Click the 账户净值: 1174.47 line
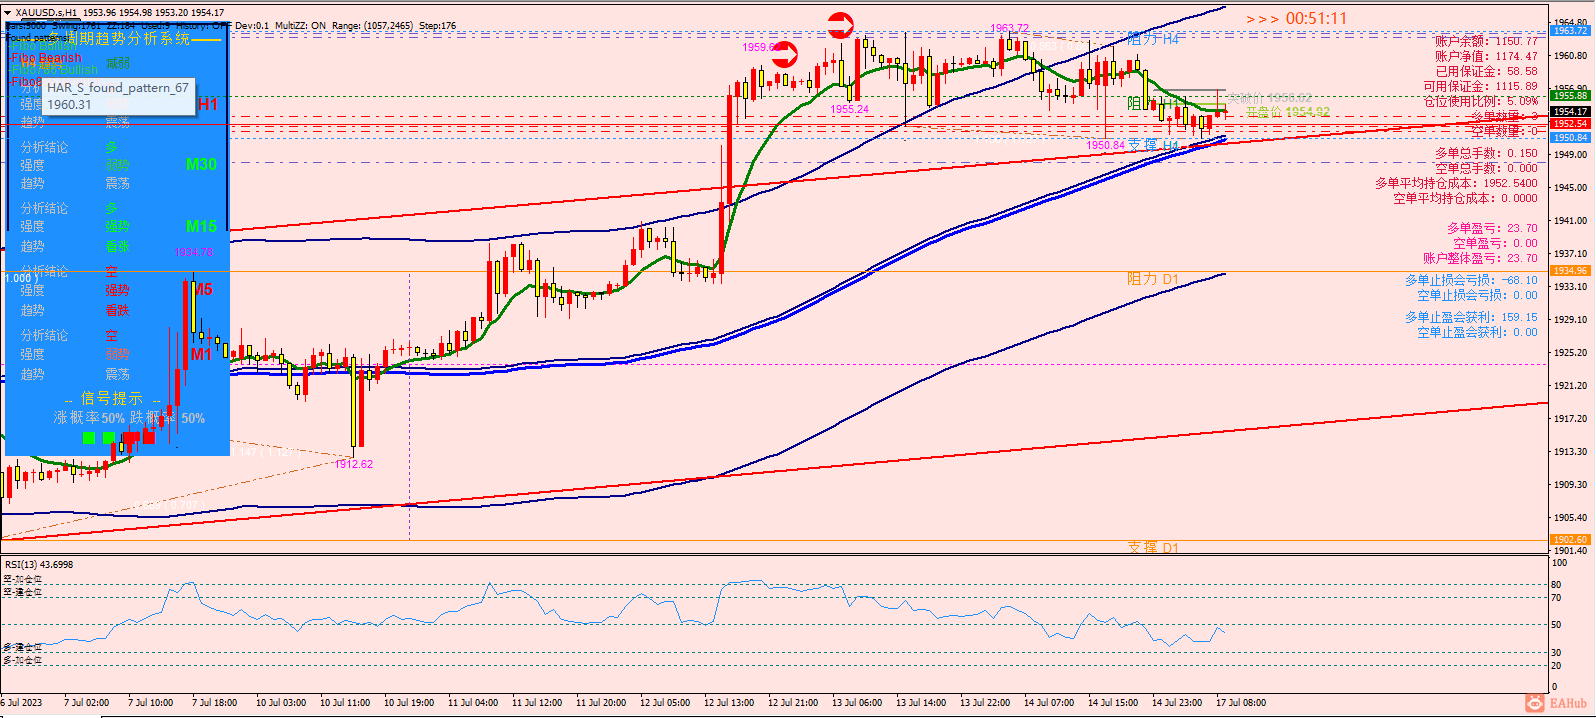Viewport: 1596px width, 718px height. tap(1486, 56)
